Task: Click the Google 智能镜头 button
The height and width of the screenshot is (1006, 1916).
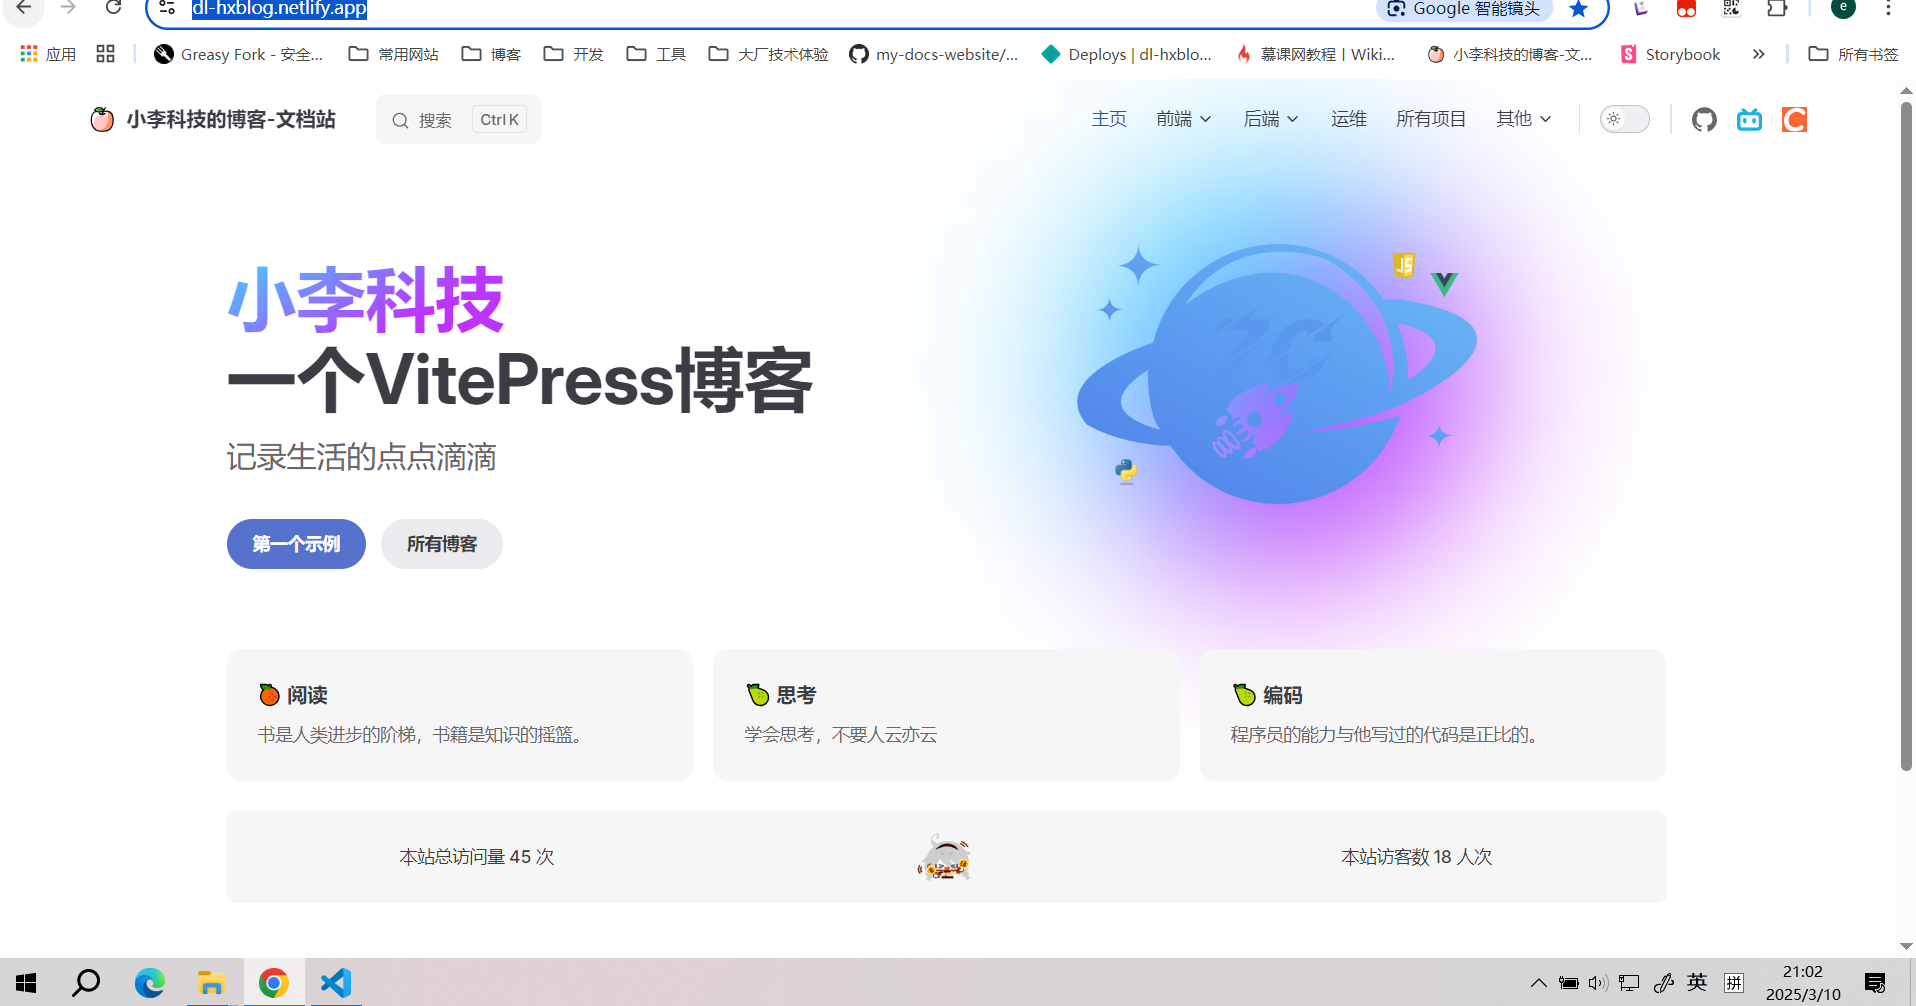Action: click(x=1464, y=9)
